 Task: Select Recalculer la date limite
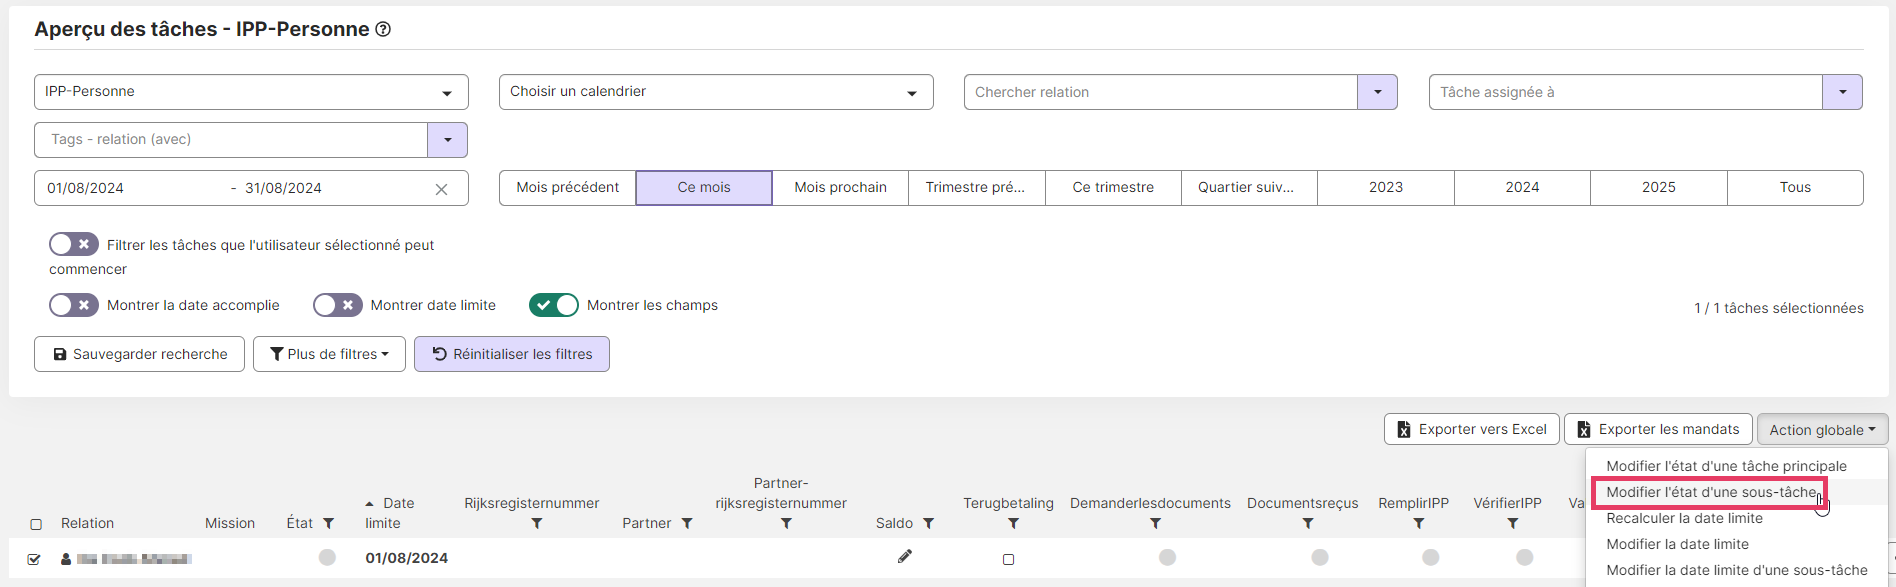(1684, 518)
